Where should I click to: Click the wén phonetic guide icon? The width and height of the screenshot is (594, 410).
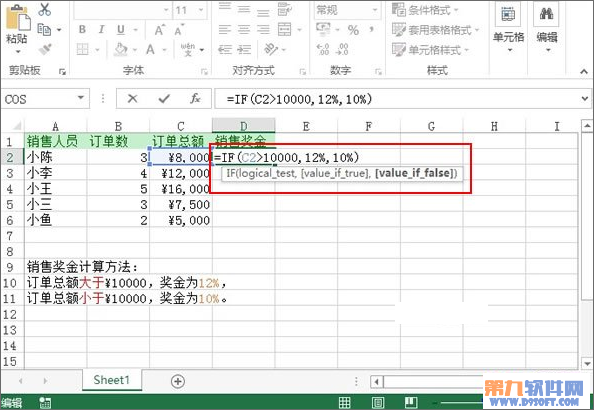pyautogui.click(x=188, y=49)
